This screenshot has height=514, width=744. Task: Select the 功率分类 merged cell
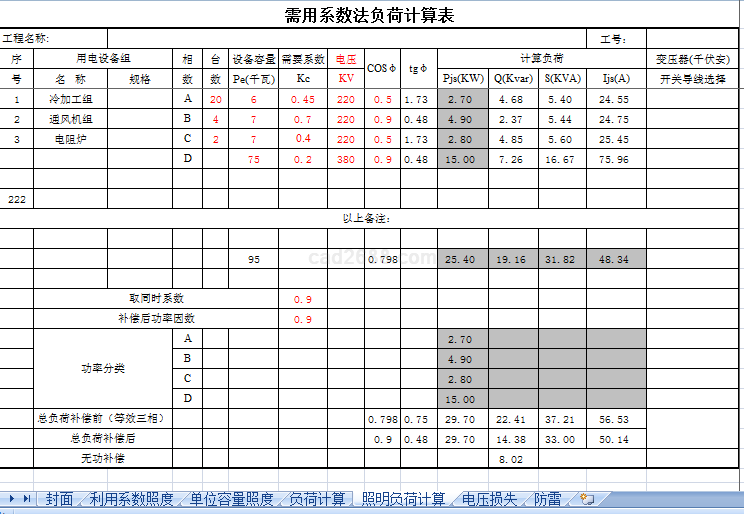click(x=103, y=369)
